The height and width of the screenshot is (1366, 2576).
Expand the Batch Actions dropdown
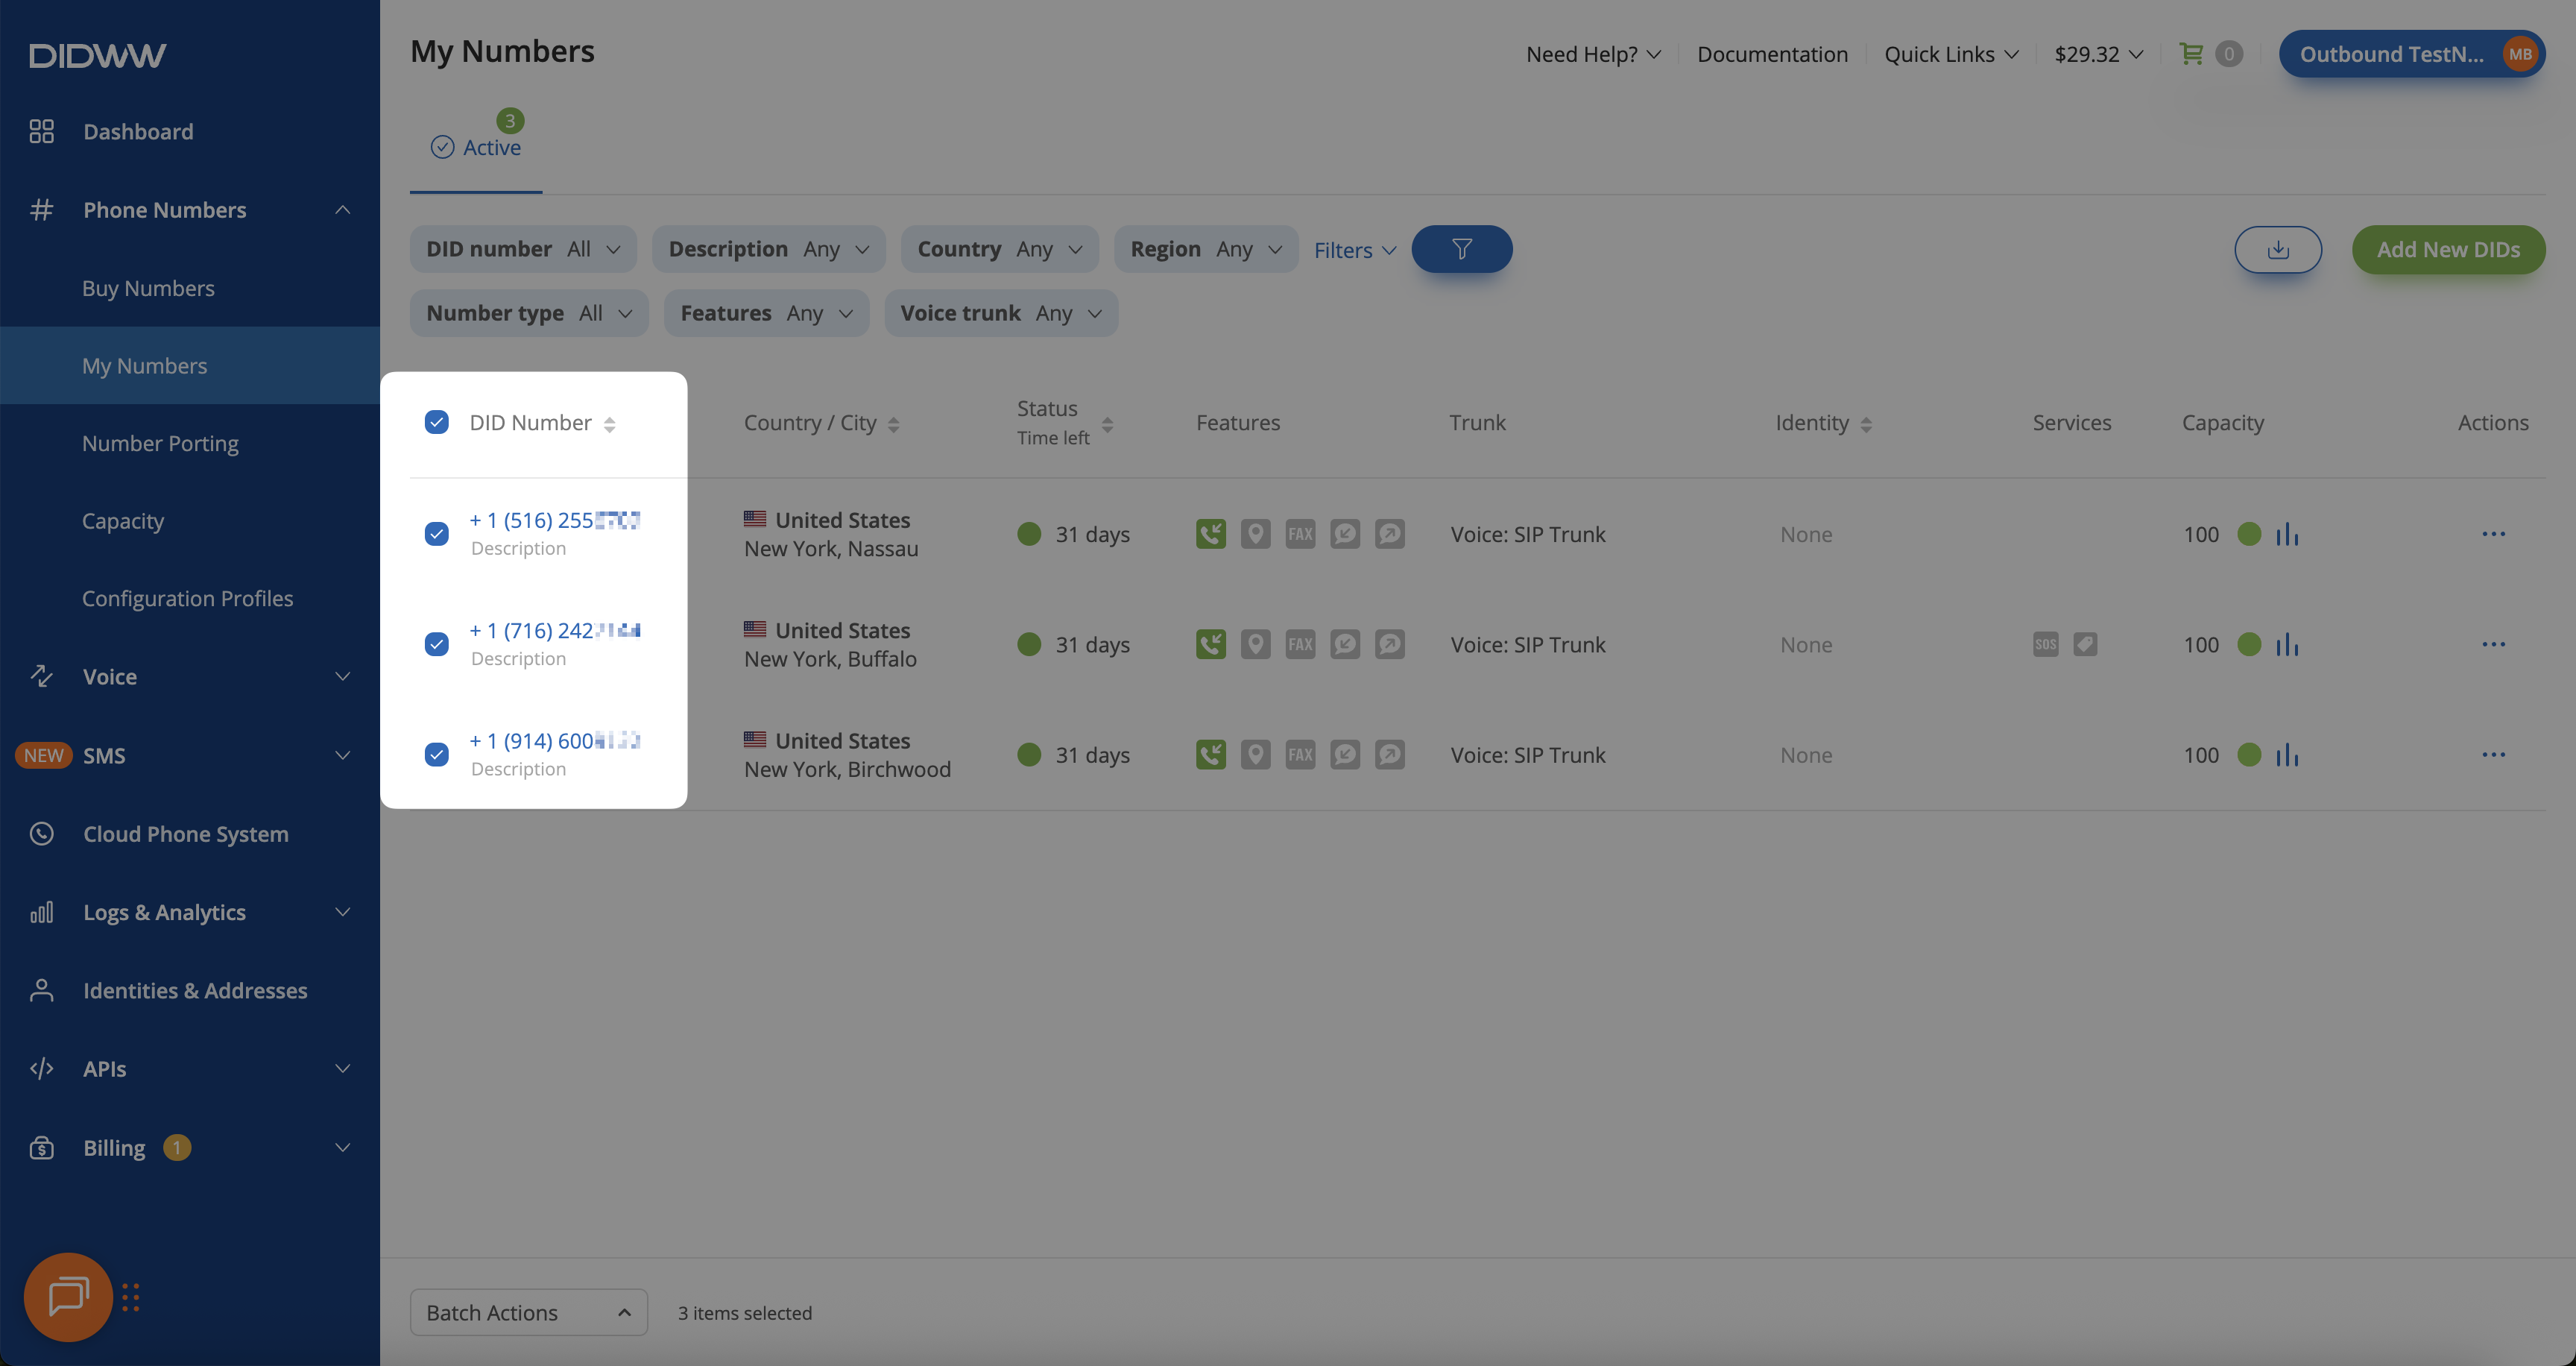coord(528,1312)
